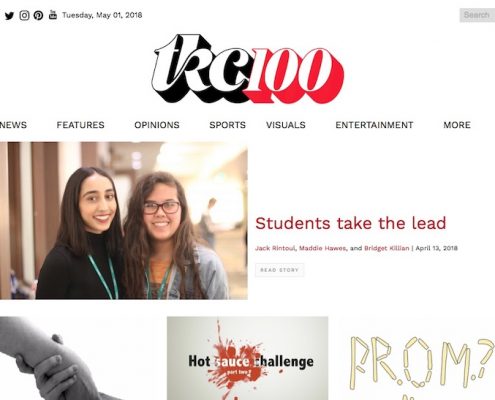View author Jack Rintoul's page
495x400 pixels.
pos(275,248)
